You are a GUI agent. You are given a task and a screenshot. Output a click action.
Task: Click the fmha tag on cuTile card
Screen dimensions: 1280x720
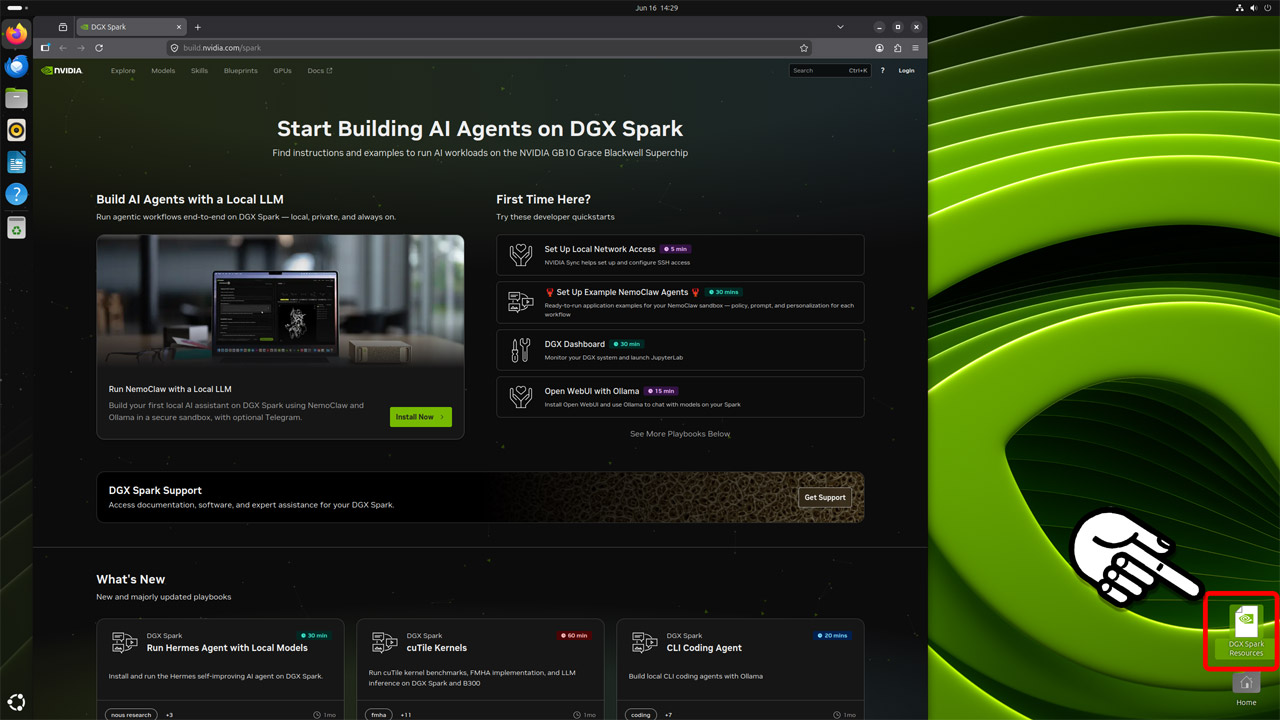[x=379, y=715]
